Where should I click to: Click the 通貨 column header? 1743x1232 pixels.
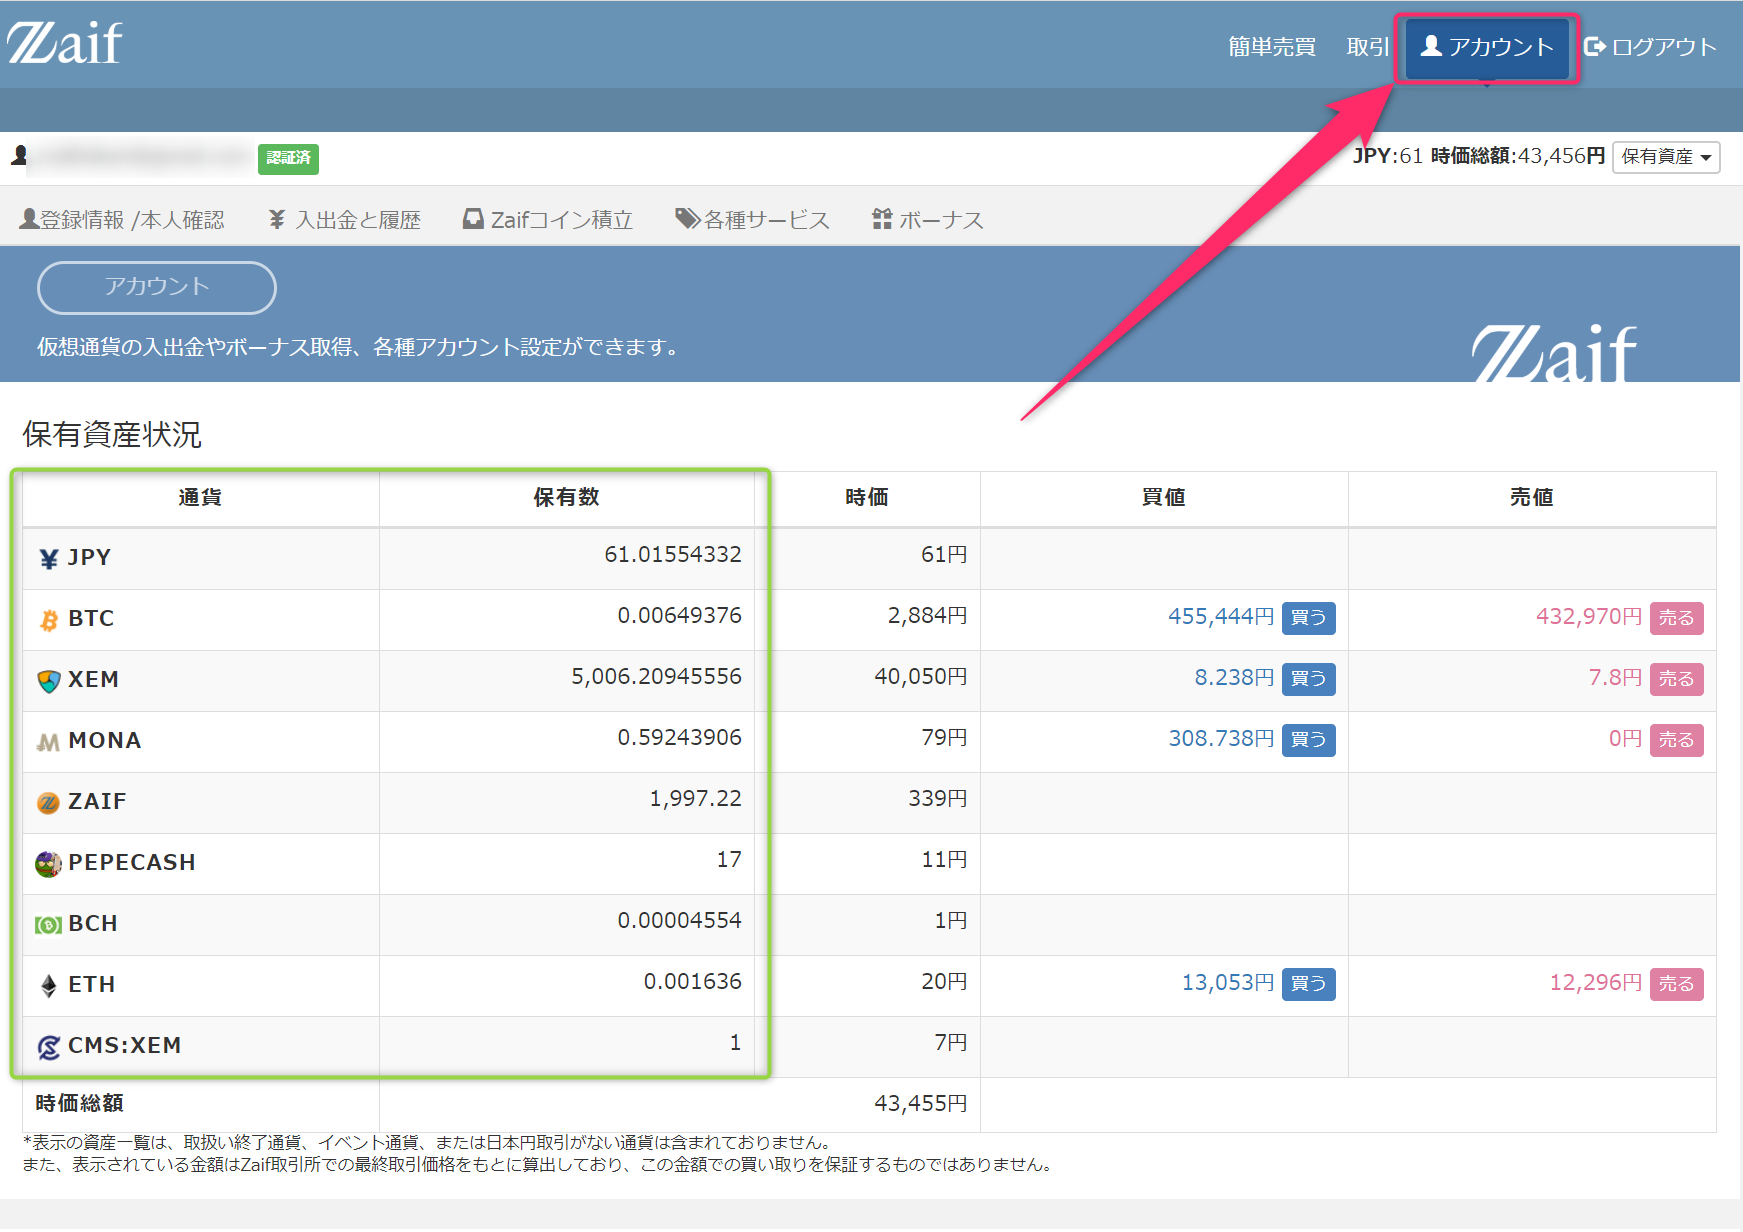click(x=200, y=498)
